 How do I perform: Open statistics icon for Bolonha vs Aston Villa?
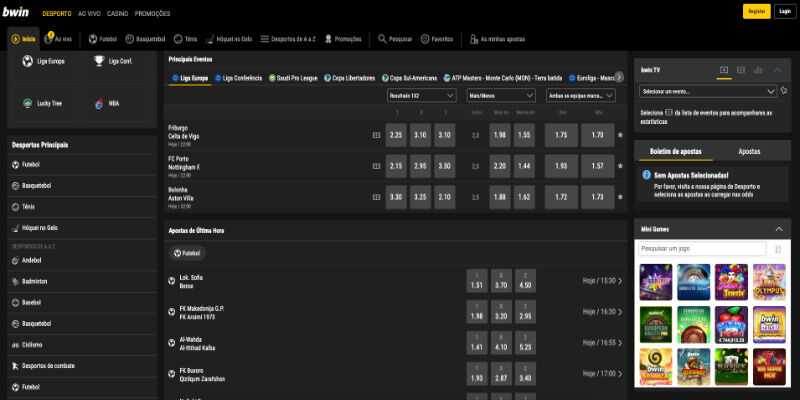click(x=377, y=197)
